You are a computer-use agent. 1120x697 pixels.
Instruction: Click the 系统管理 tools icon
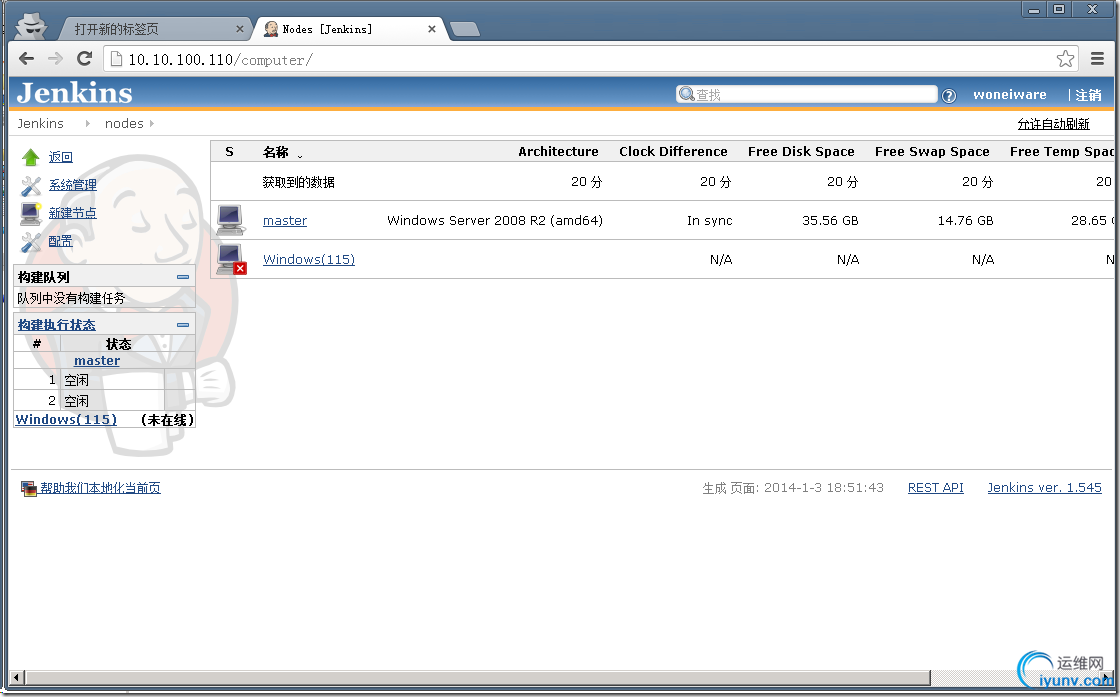click(31, 186)
